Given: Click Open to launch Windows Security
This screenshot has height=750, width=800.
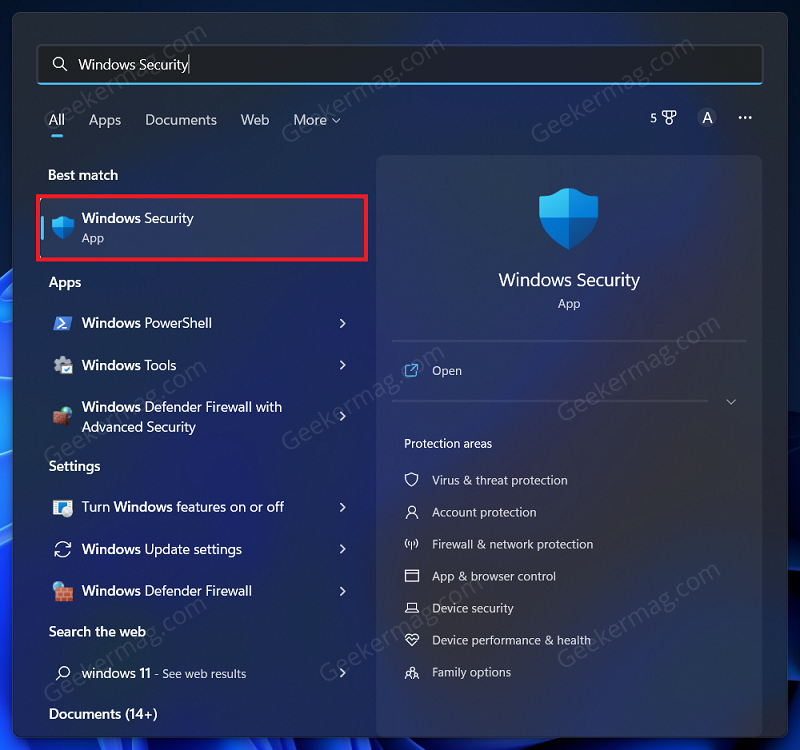Looking at the screenshot, I should pos(447,371).
